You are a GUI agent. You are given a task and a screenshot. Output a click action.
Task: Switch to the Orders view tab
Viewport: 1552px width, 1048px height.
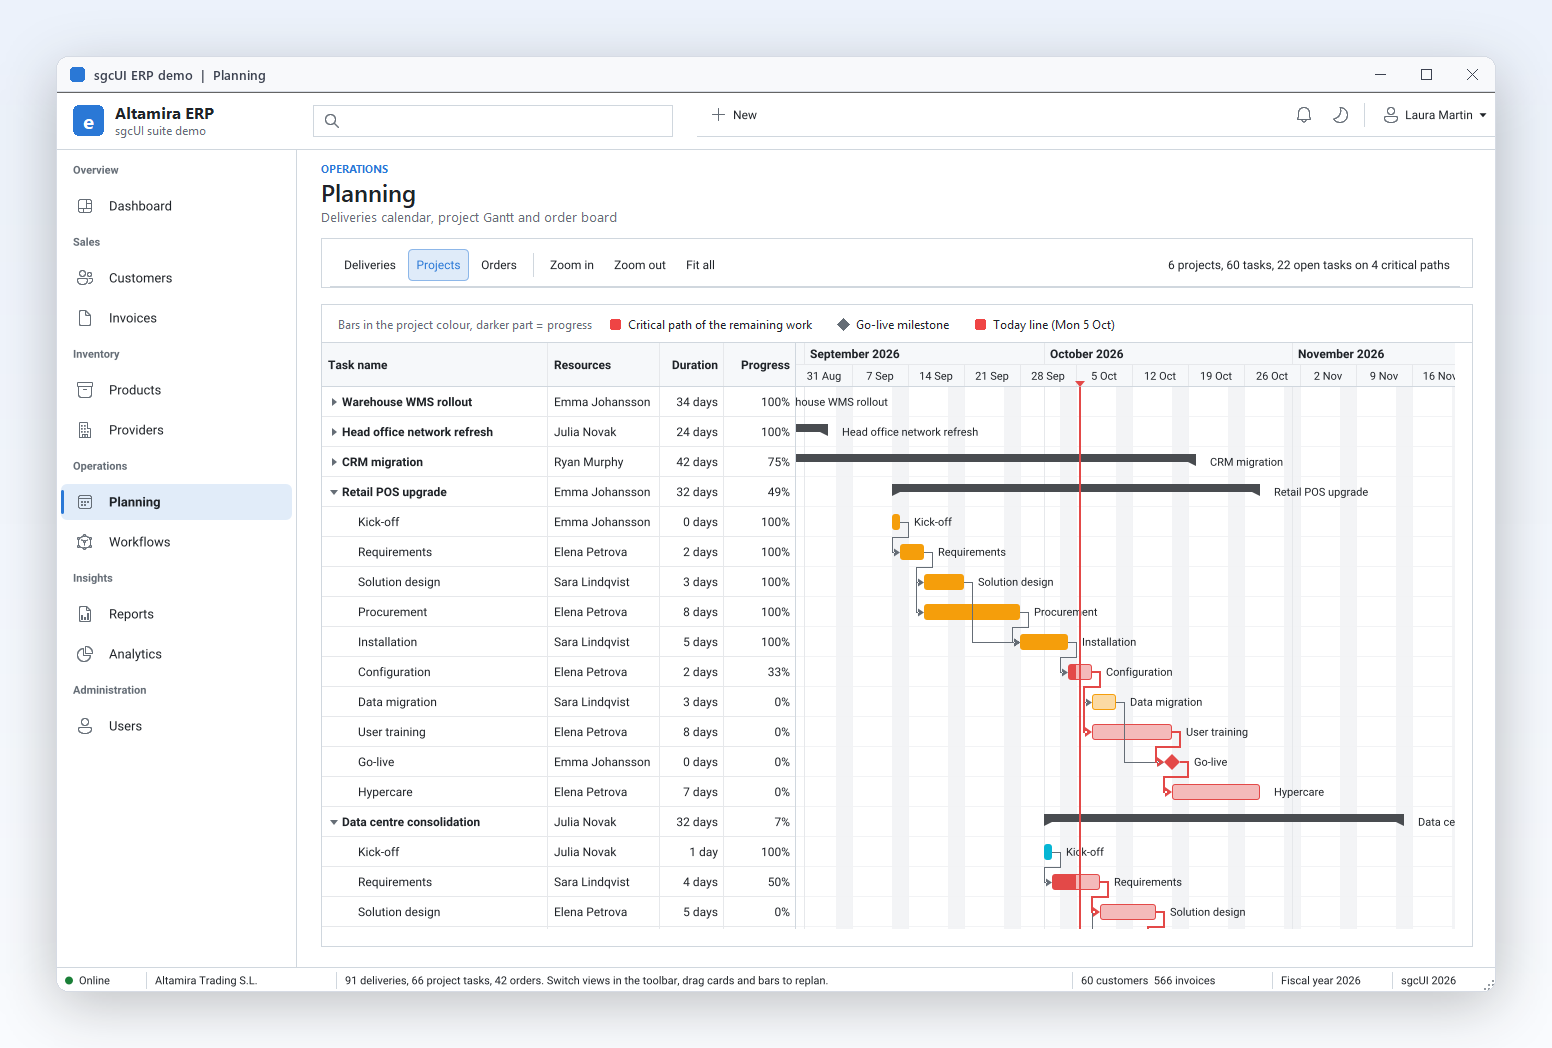pyautogui.click(x=499, y=265)
